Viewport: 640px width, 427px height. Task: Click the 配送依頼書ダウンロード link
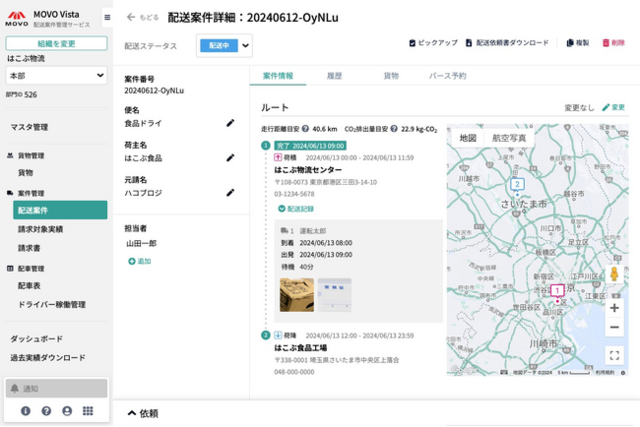click(x=507, y=42)
